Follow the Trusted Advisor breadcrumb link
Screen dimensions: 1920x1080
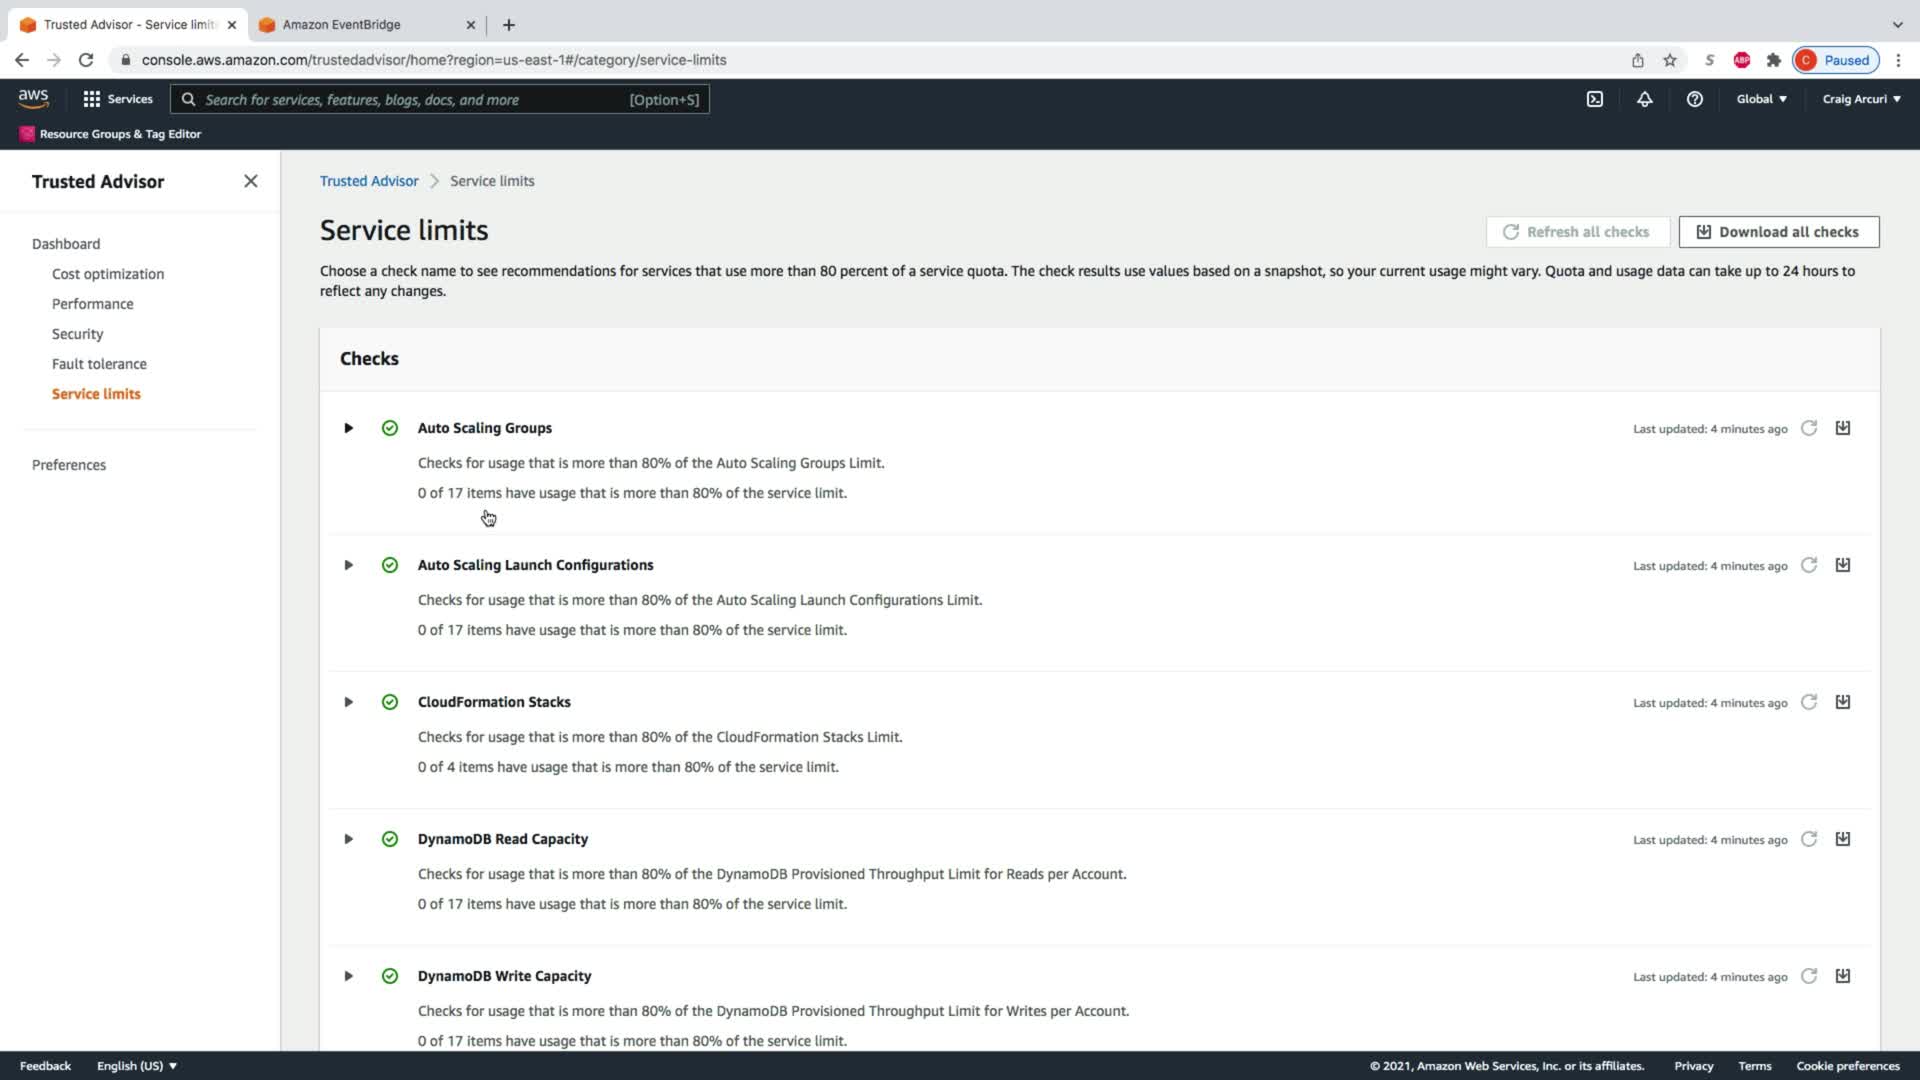pyautogui.click(x=369, y=181)
